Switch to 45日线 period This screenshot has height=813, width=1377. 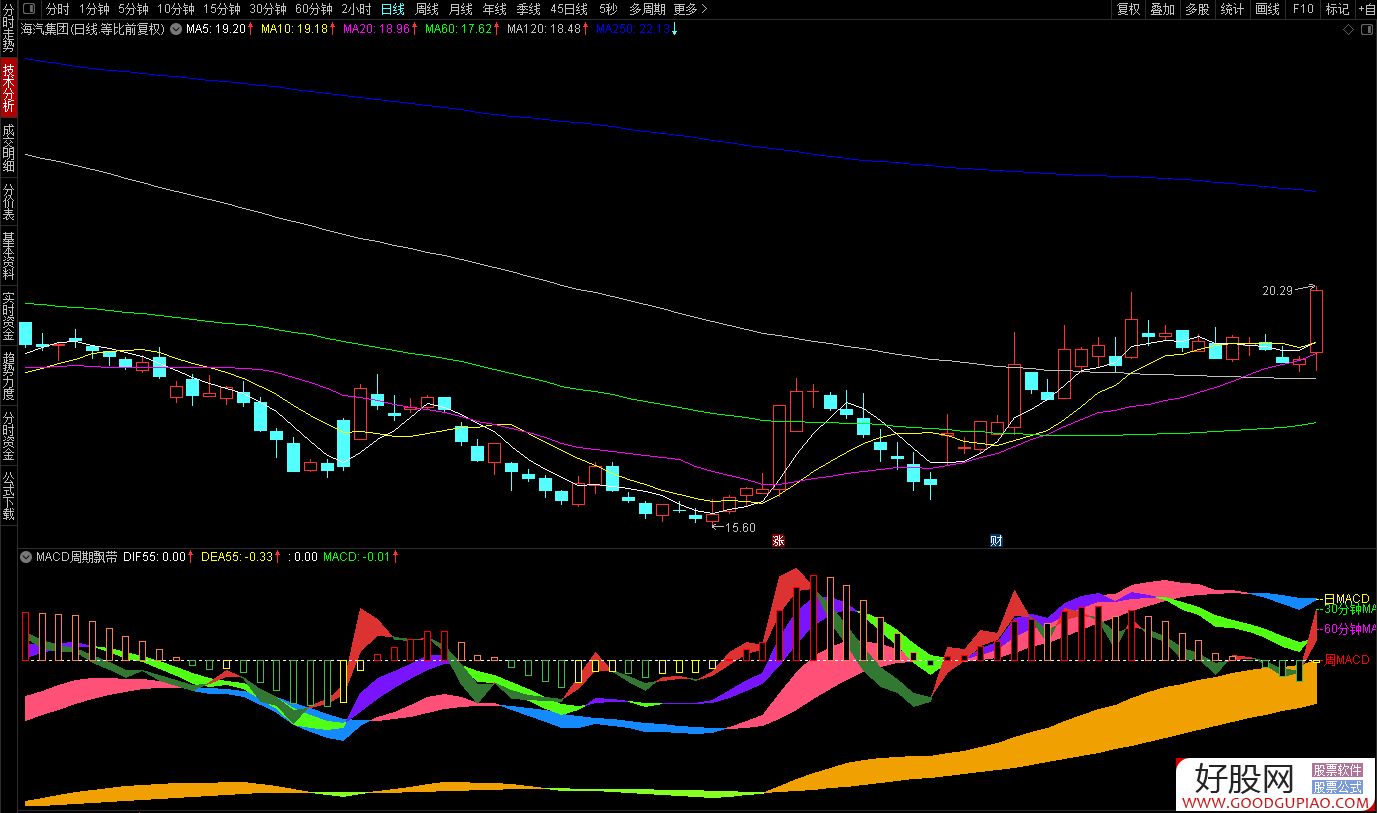[x=569, y=9]
